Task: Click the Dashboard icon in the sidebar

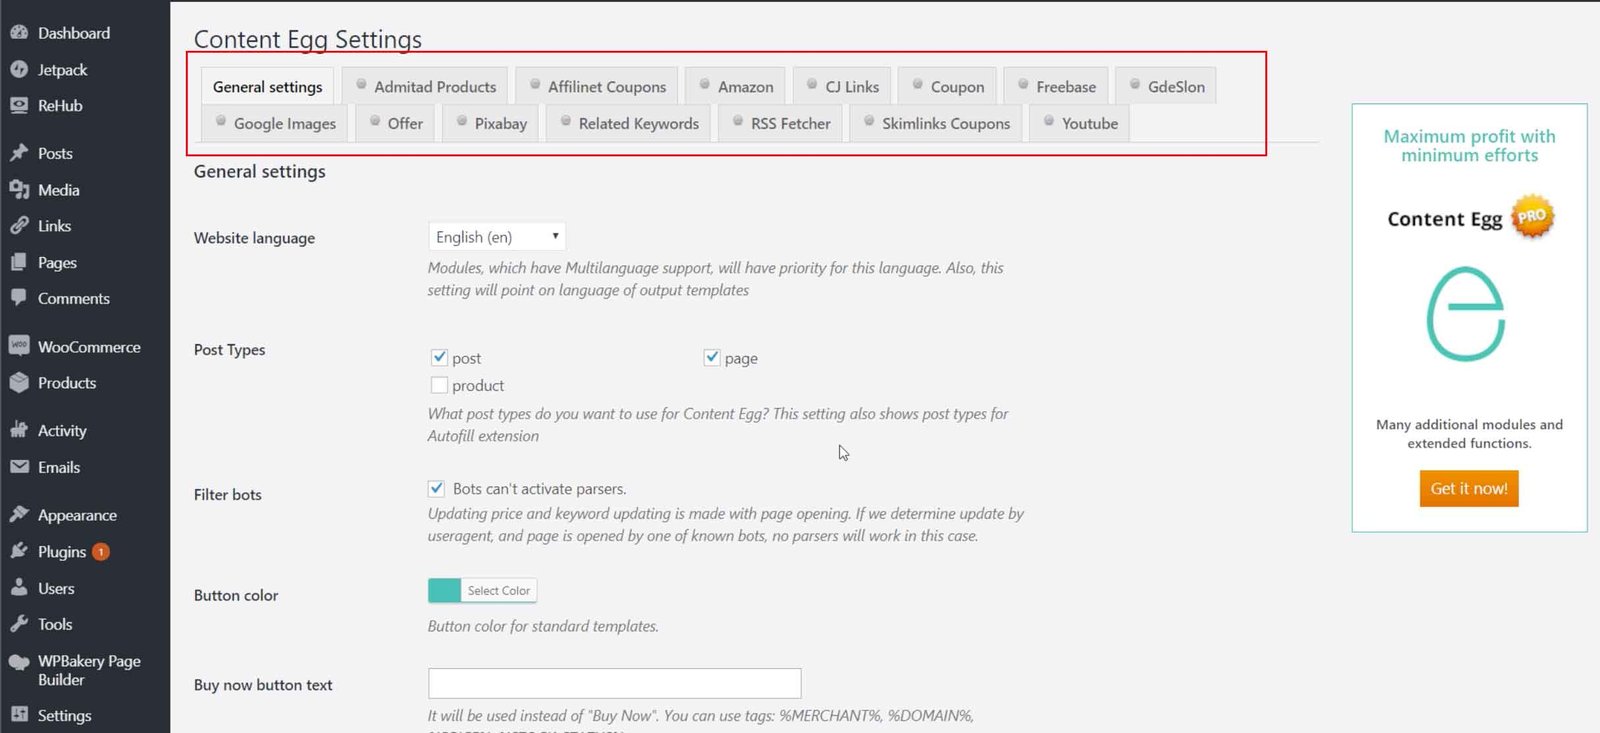Action: [19, 33]
